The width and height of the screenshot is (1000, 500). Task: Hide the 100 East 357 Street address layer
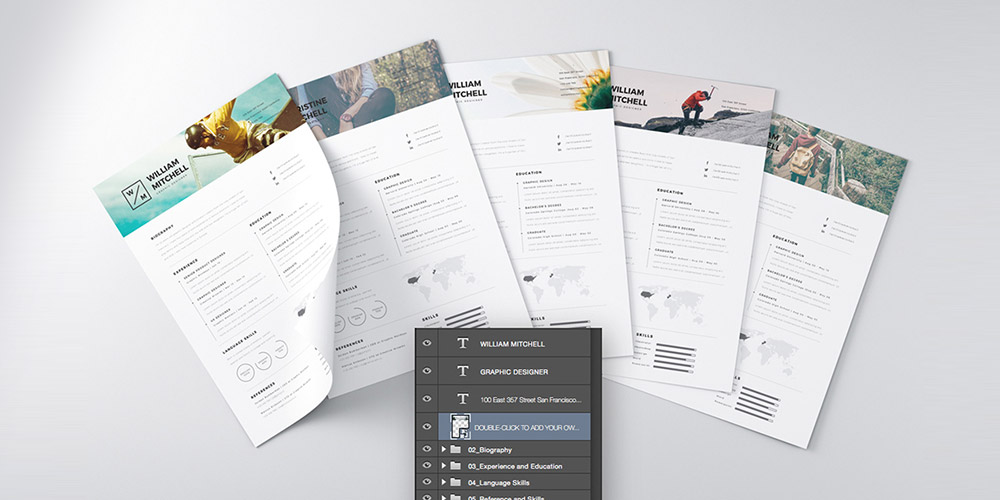tap(428, 399)
